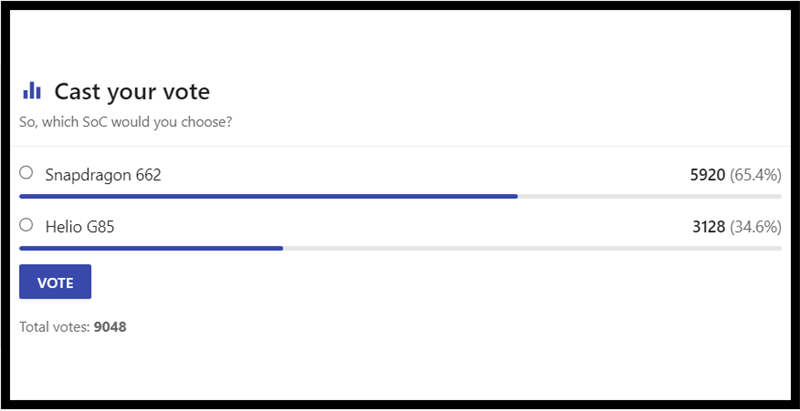Click the "which SoC would you choose" question
This screenshot has height=411, width=800.
[126, 123]
